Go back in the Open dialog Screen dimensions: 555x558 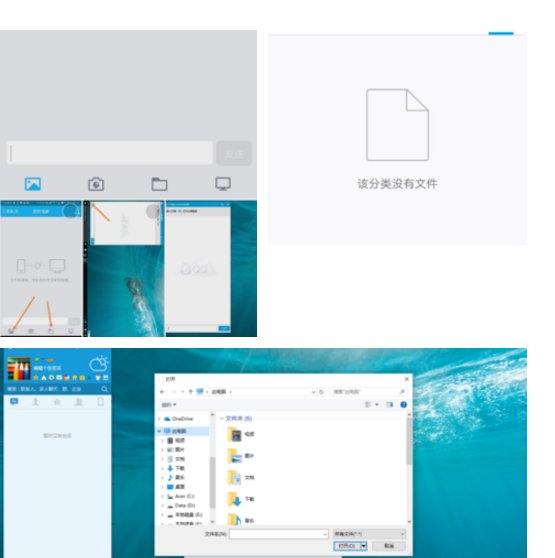[163, 392]
